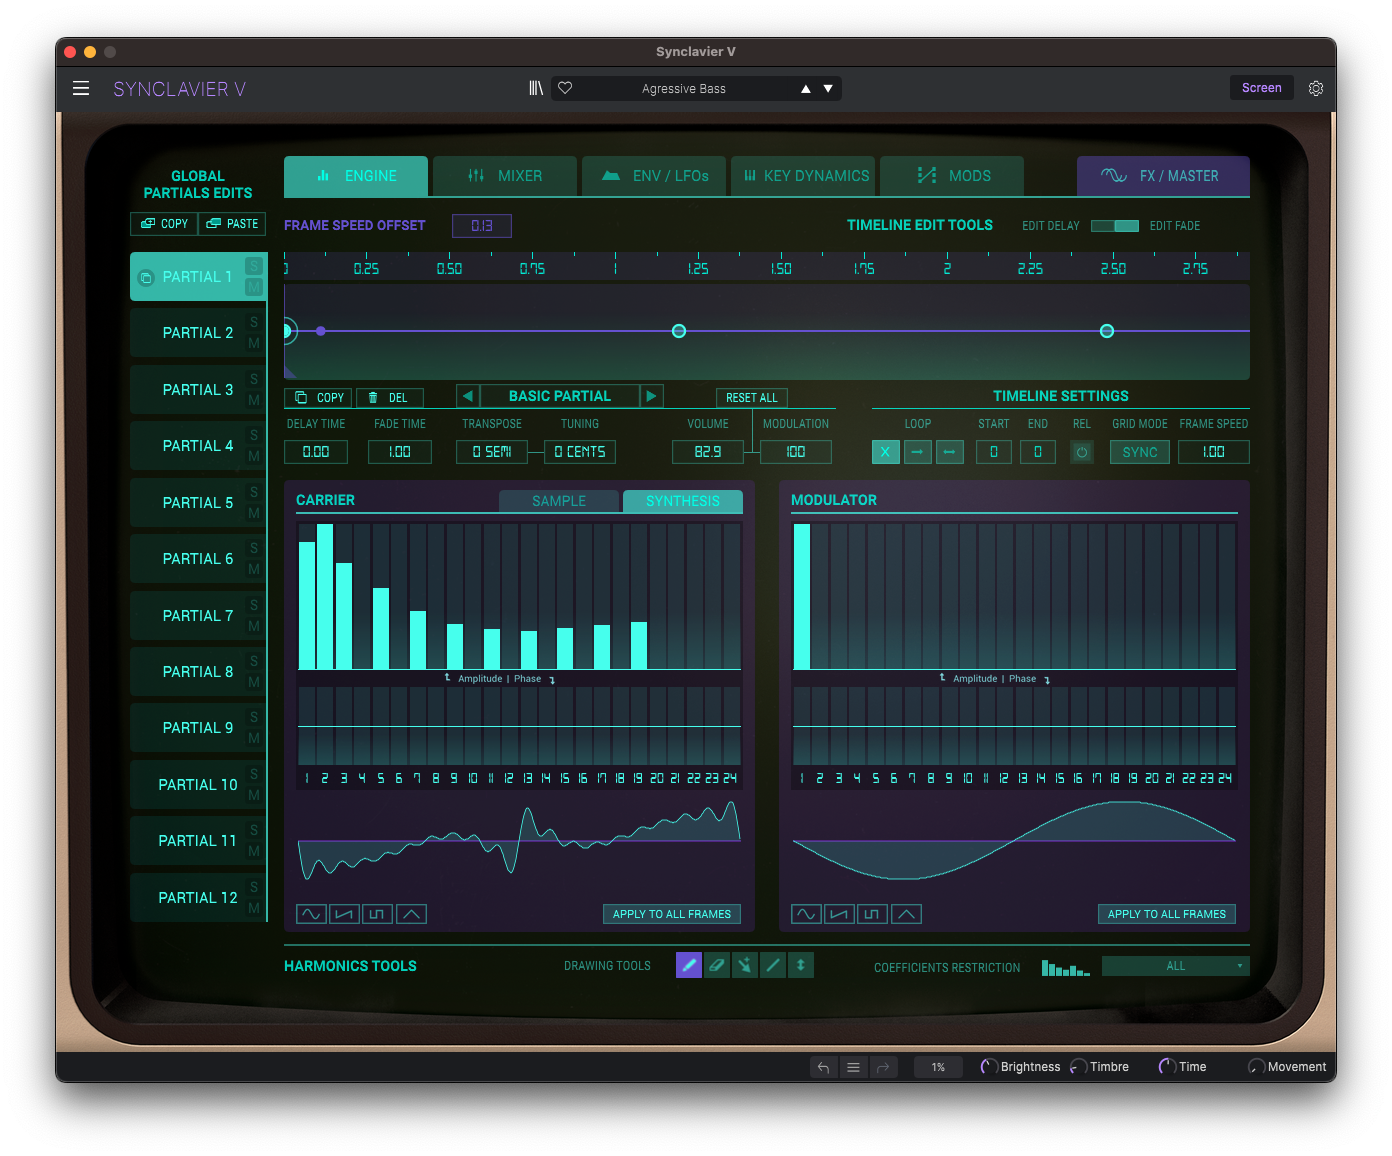Solo Partial 10

point(254,774)
